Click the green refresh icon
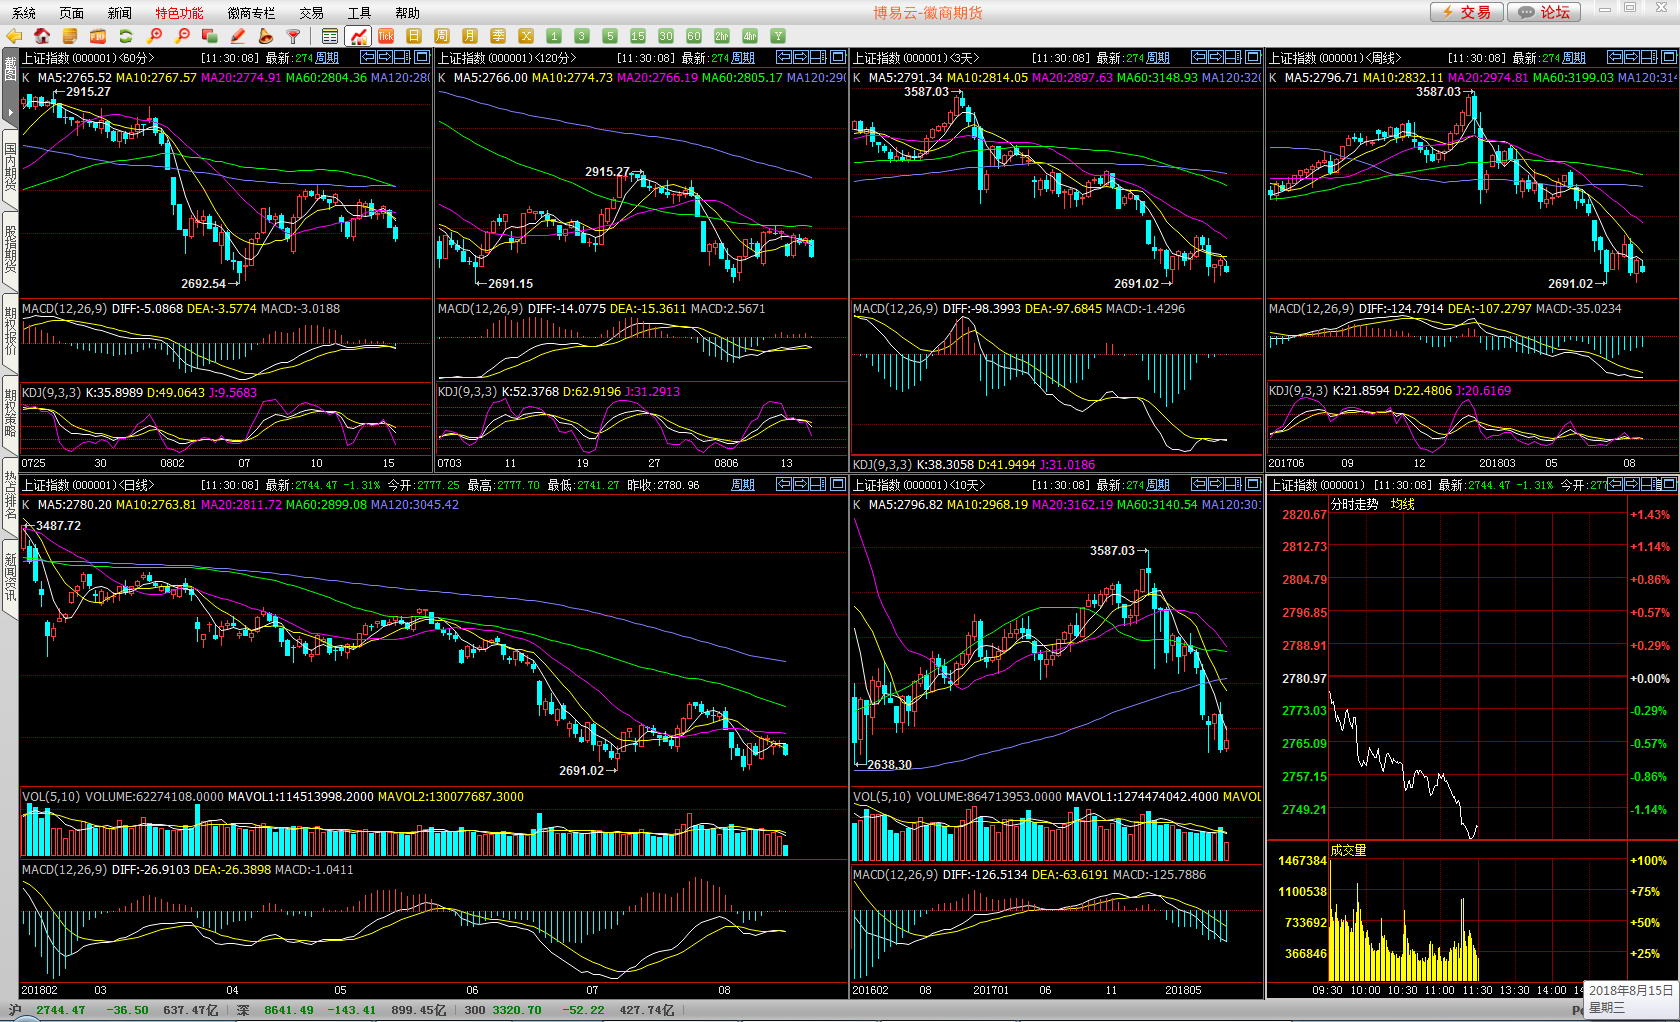This screenshot has width=1680, height=1022. point(126,36)
